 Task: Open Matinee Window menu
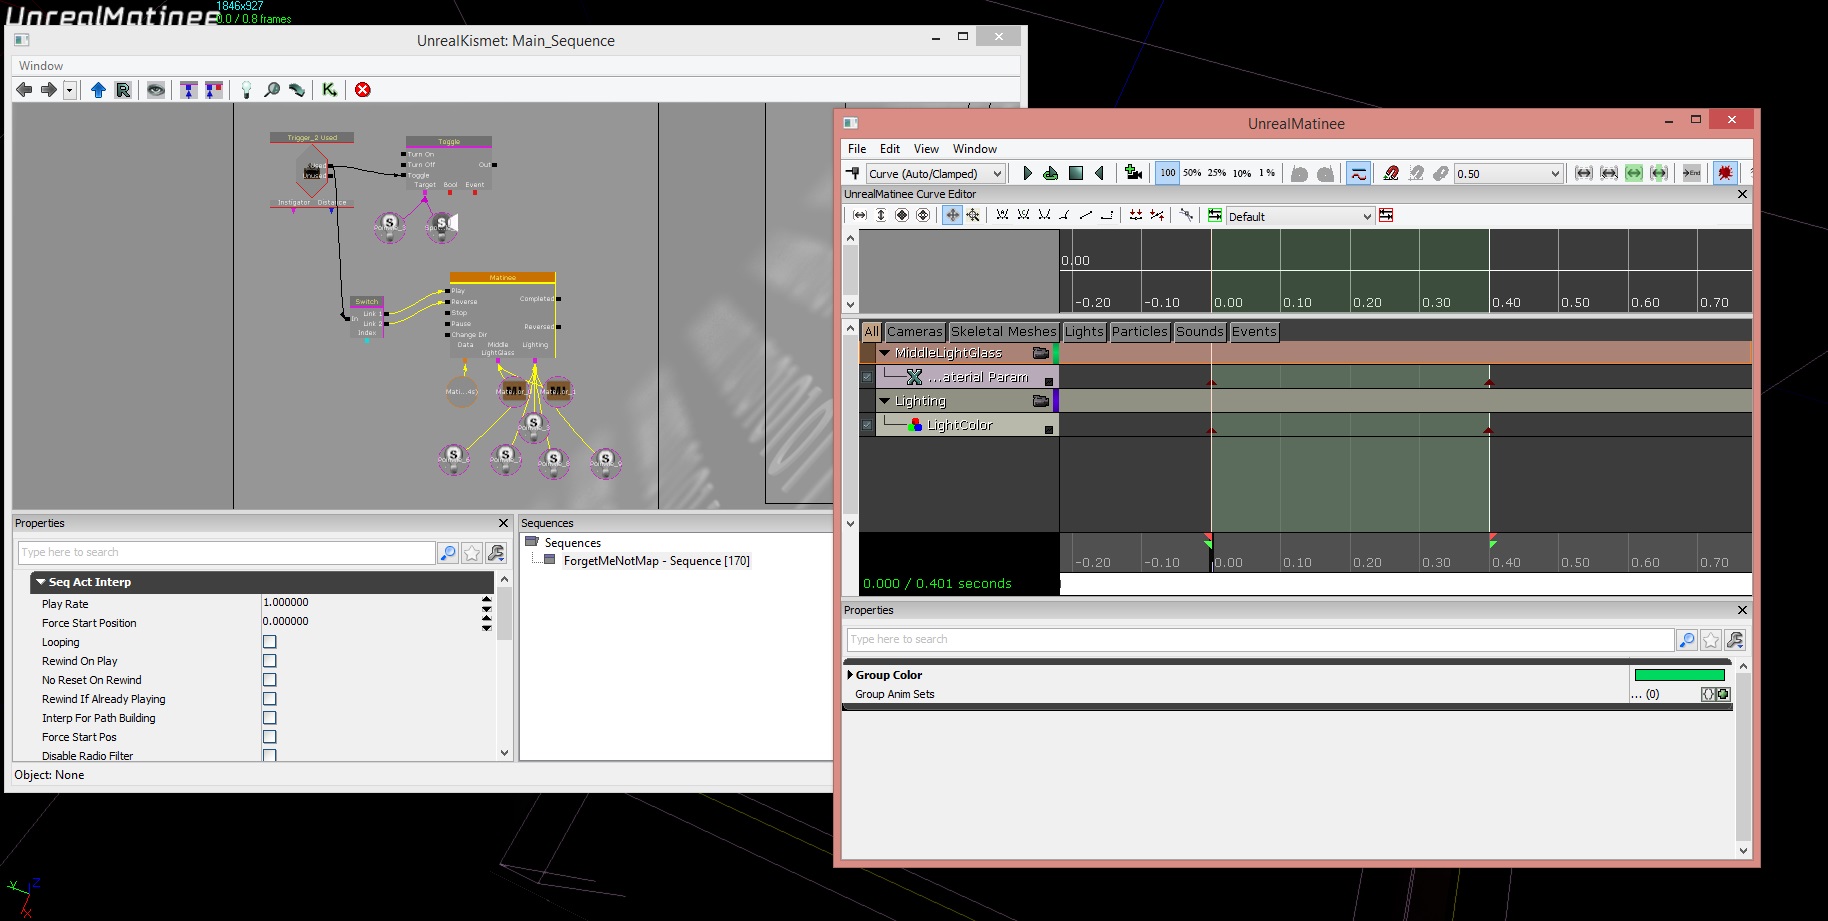(974, 149)
